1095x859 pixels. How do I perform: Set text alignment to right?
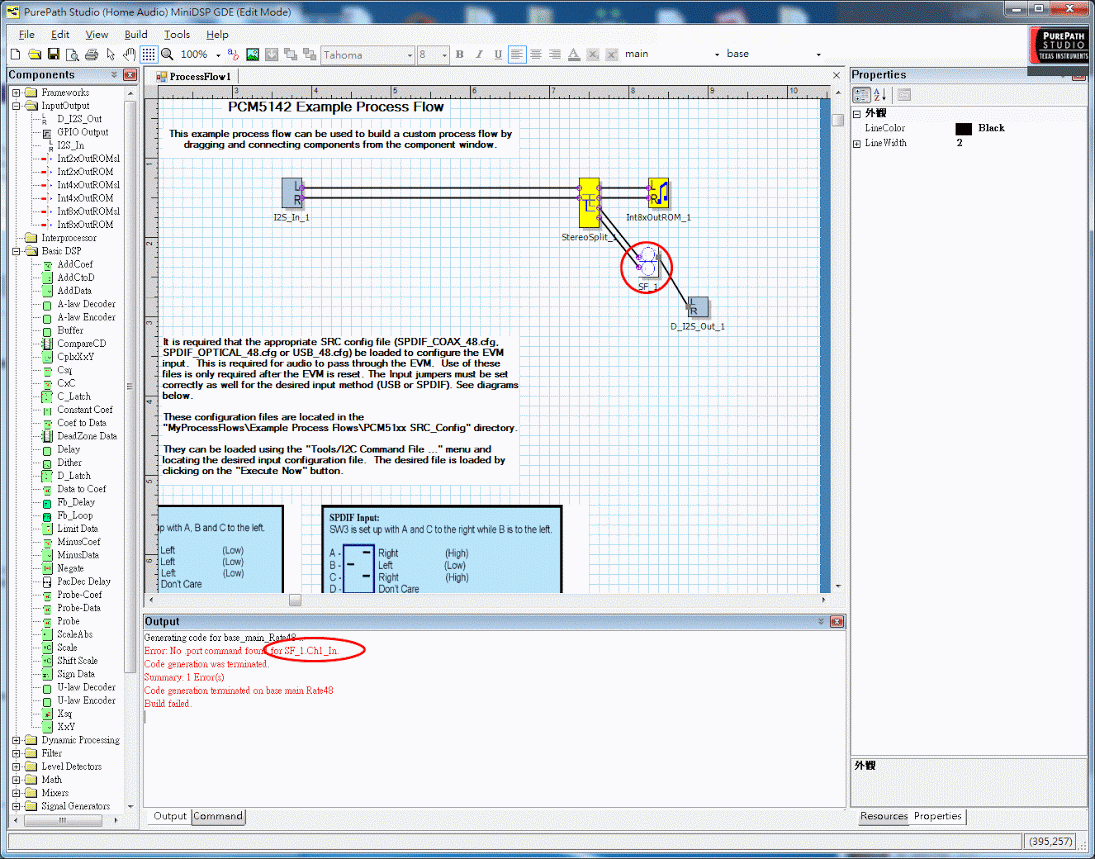point(554,54)
